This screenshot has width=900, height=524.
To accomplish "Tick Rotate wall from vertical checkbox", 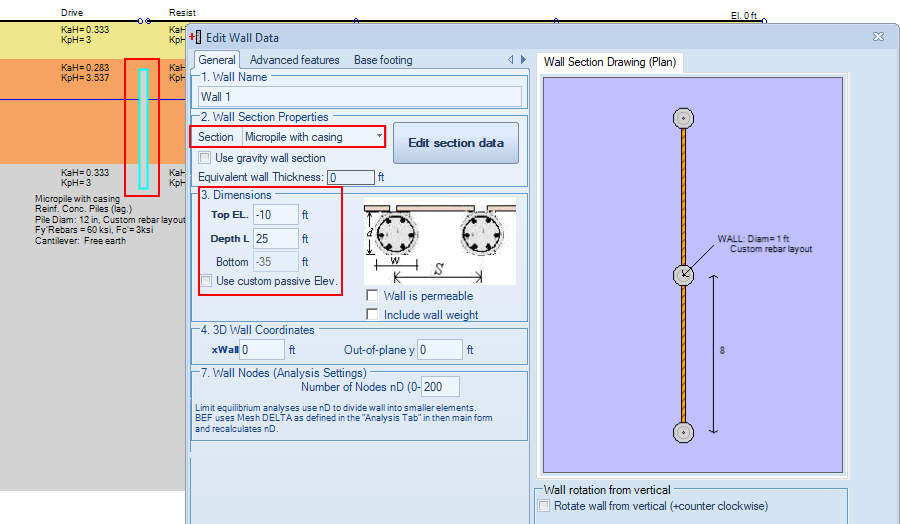I will click(x=543, y=506).
